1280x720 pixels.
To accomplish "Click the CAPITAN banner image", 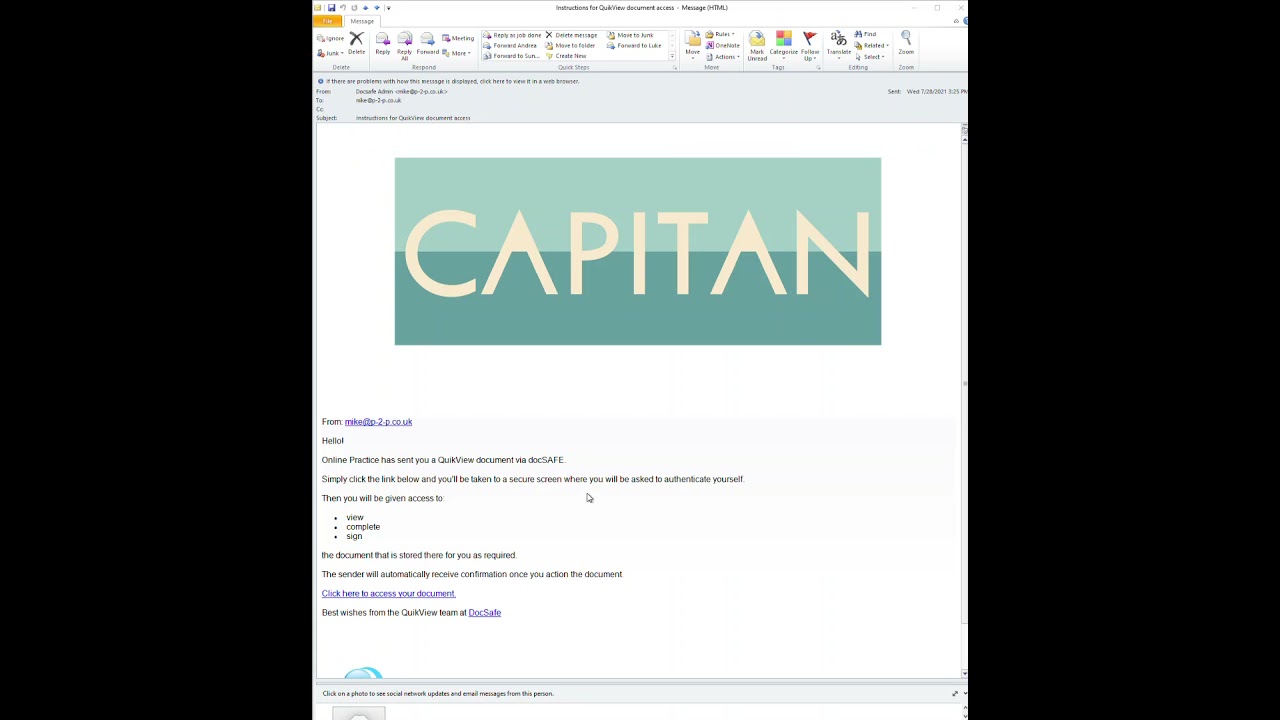I will [638, 251].
